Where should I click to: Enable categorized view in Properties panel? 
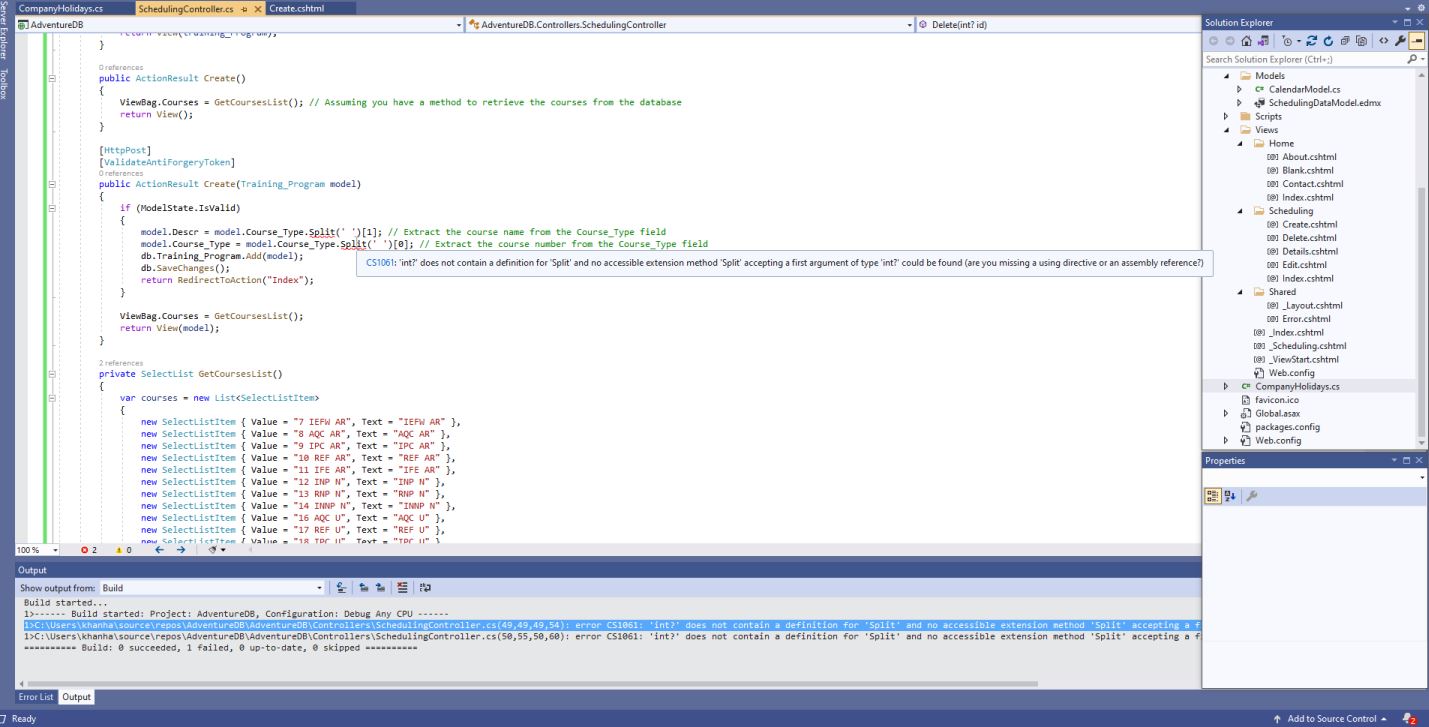1211,495
